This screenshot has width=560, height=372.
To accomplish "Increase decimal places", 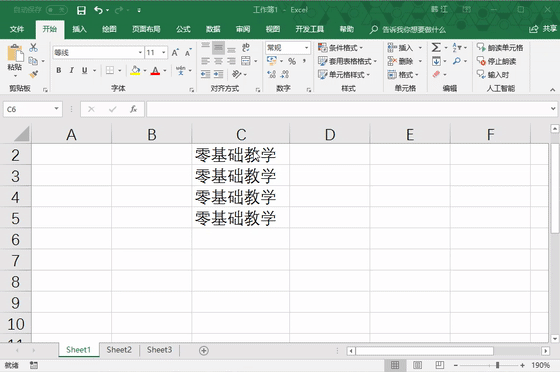I will [x=271, y=74].
